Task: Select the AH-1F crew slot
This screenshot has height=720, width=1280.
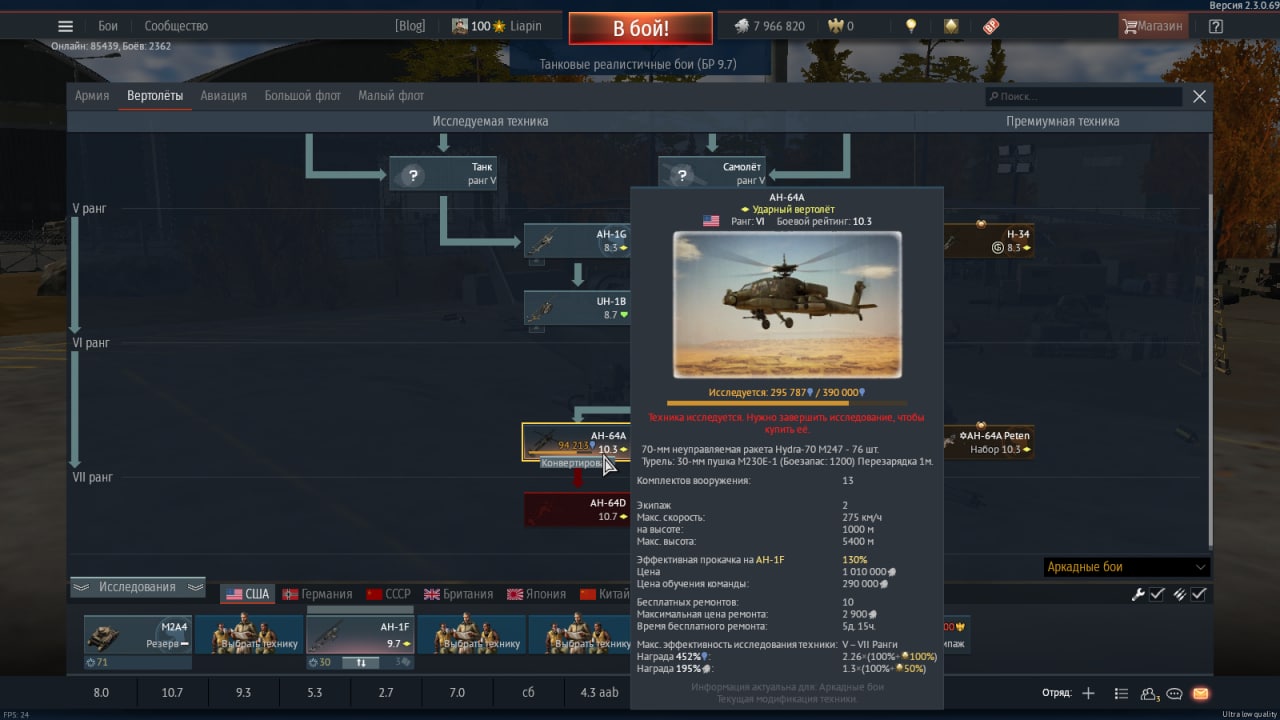Action: point(359,635)
